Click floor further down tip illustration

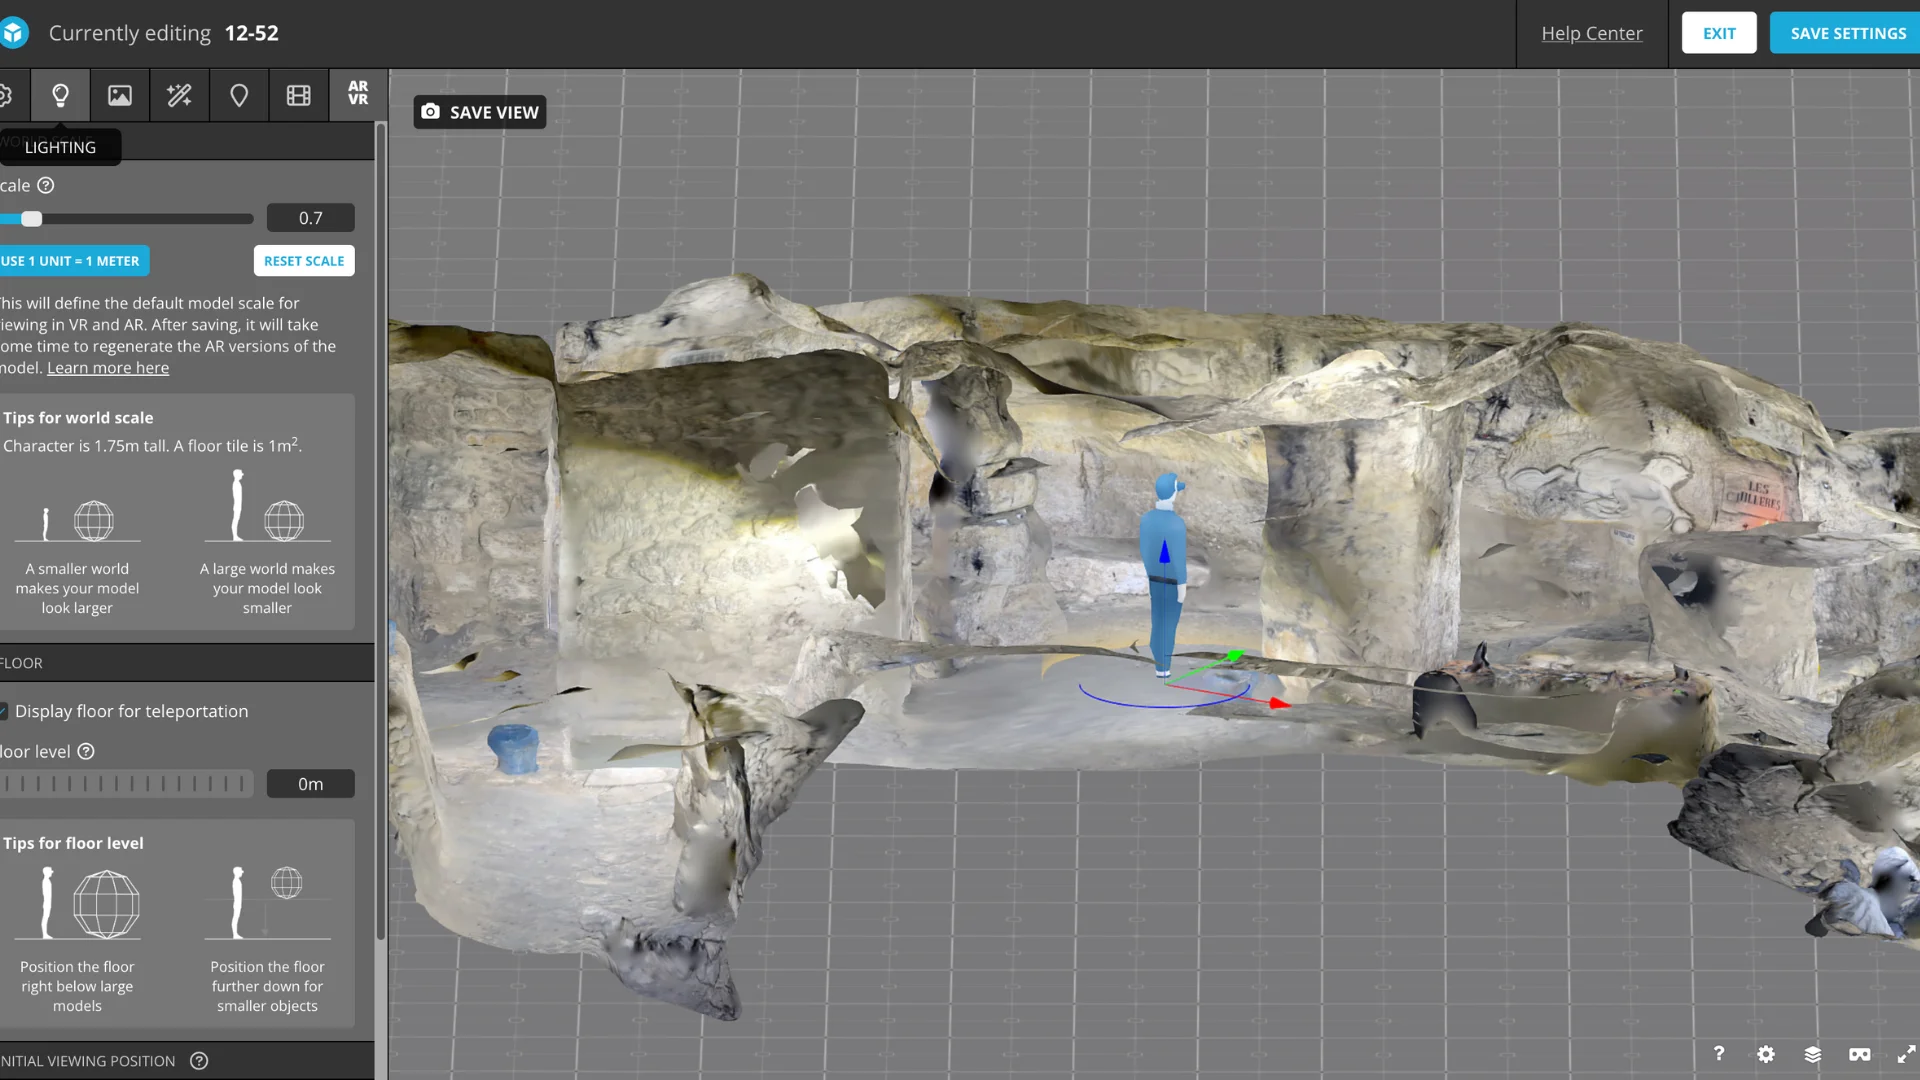(x=267, y=903)
